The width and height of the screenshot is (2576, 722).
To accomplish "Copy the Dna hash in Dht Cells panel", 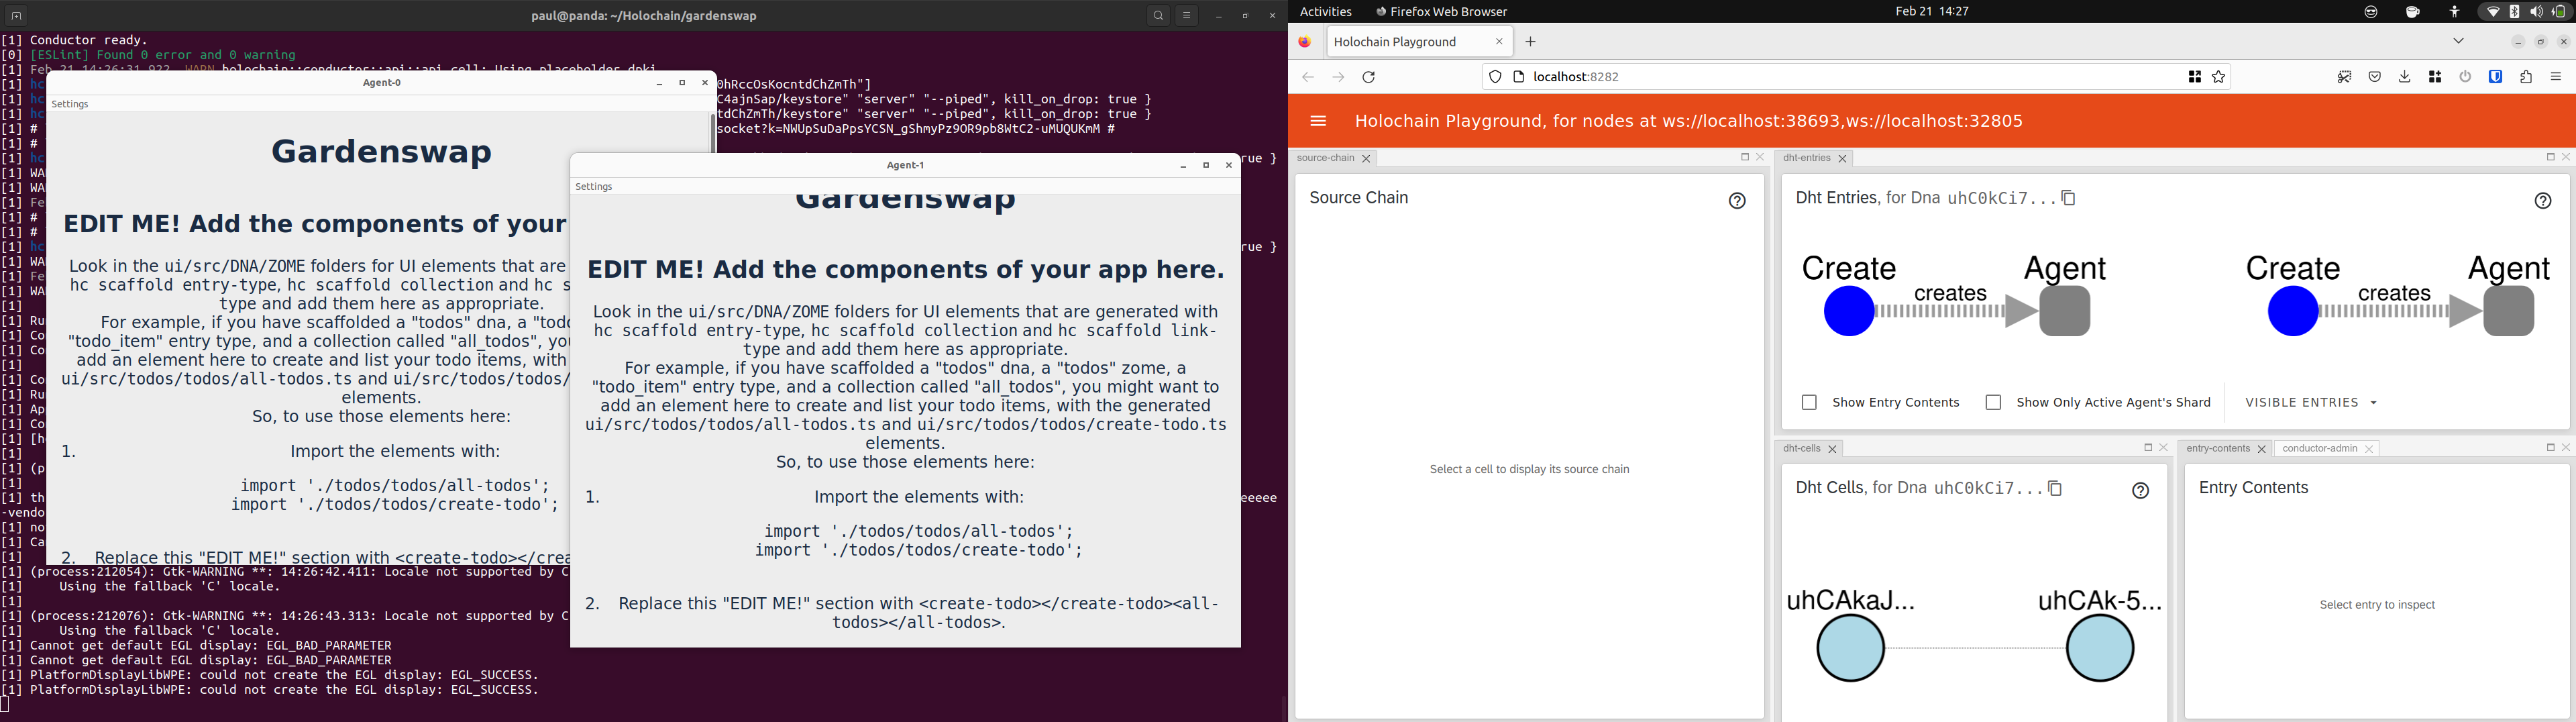I will click(x=2056, y=488).
